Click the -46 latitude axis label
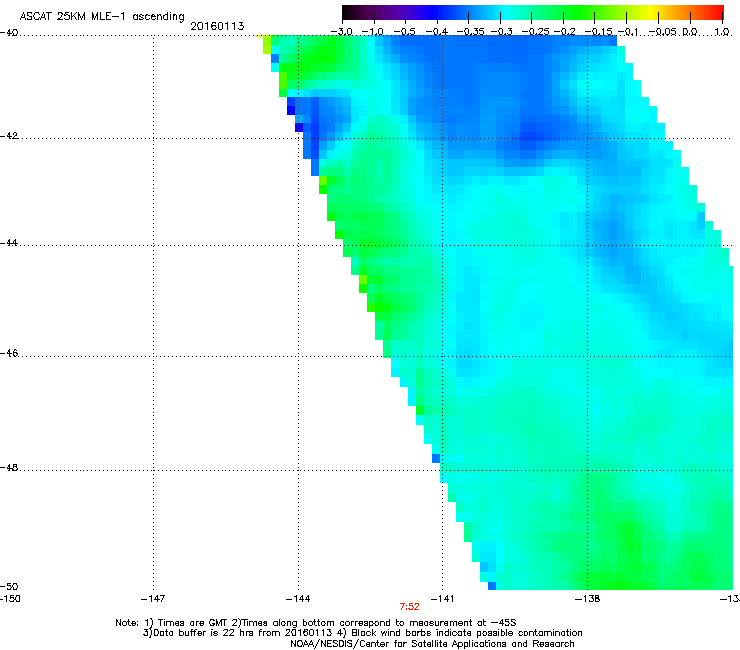The width and height of the screenshot is (740, 650). click(9, 353)
